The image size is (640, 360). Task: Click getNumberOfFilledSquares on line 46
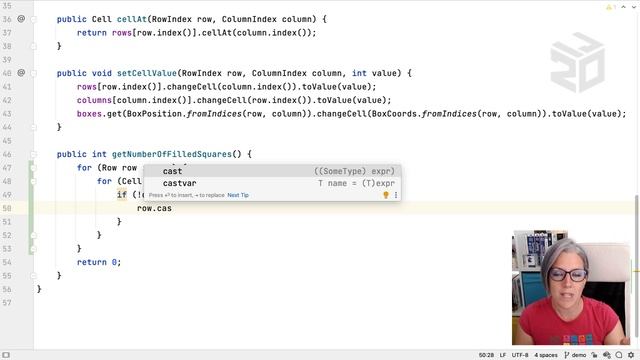point(172,154)
